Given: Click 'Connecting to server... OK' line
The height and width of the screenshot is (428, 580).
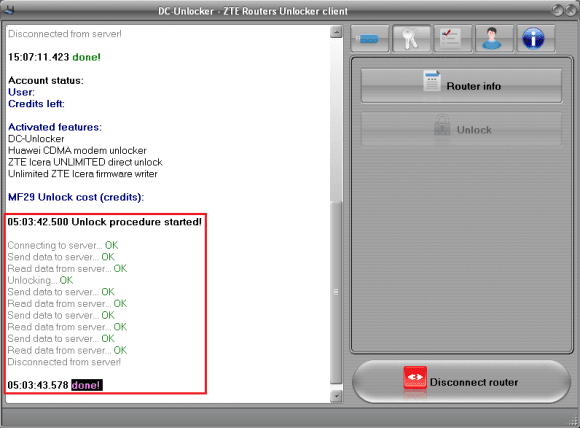Looking at the screenshot, I should click(x=63, y=245).
